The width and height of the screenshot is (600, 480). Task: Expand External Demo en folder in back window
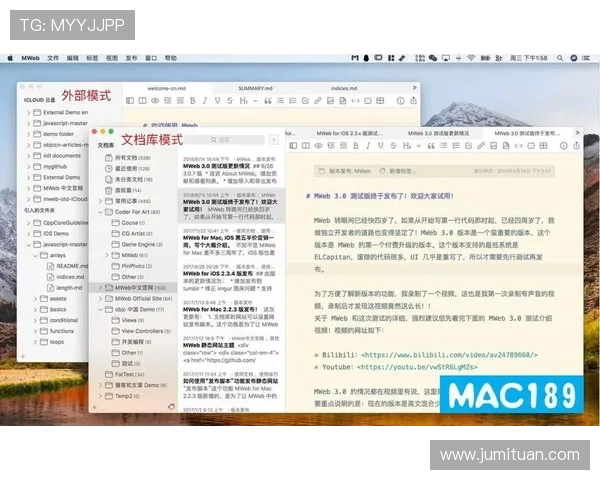(x=28, y=113)
